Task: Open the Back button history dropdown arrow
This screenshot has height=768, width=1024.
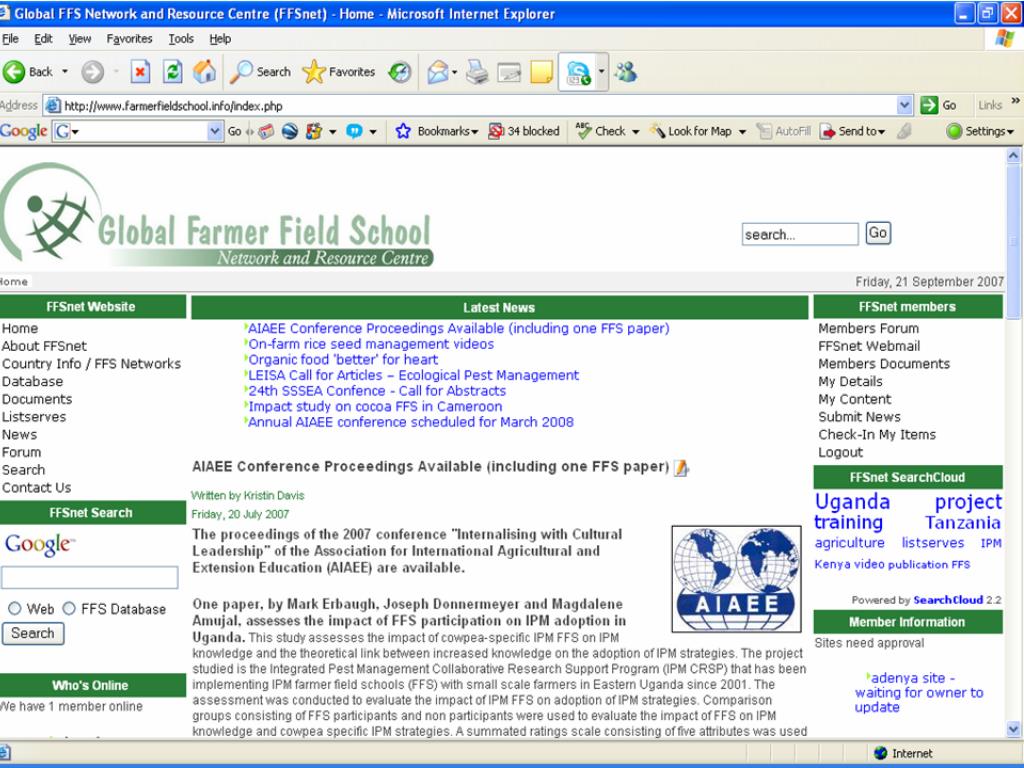Action: pos(65,71)
